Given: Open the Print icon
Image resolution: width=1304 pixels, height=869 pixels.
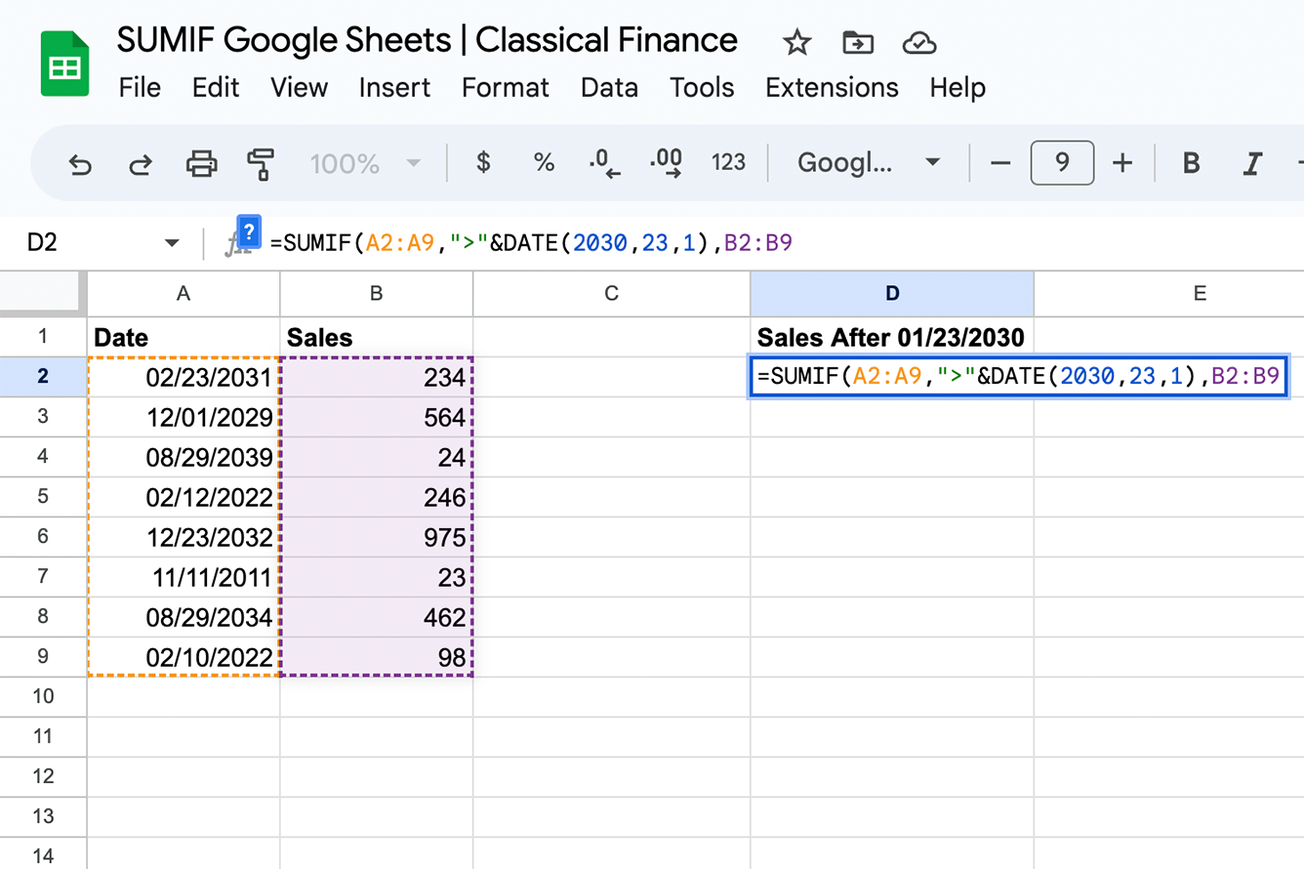Looking at the screenshot, I should 201,162.
